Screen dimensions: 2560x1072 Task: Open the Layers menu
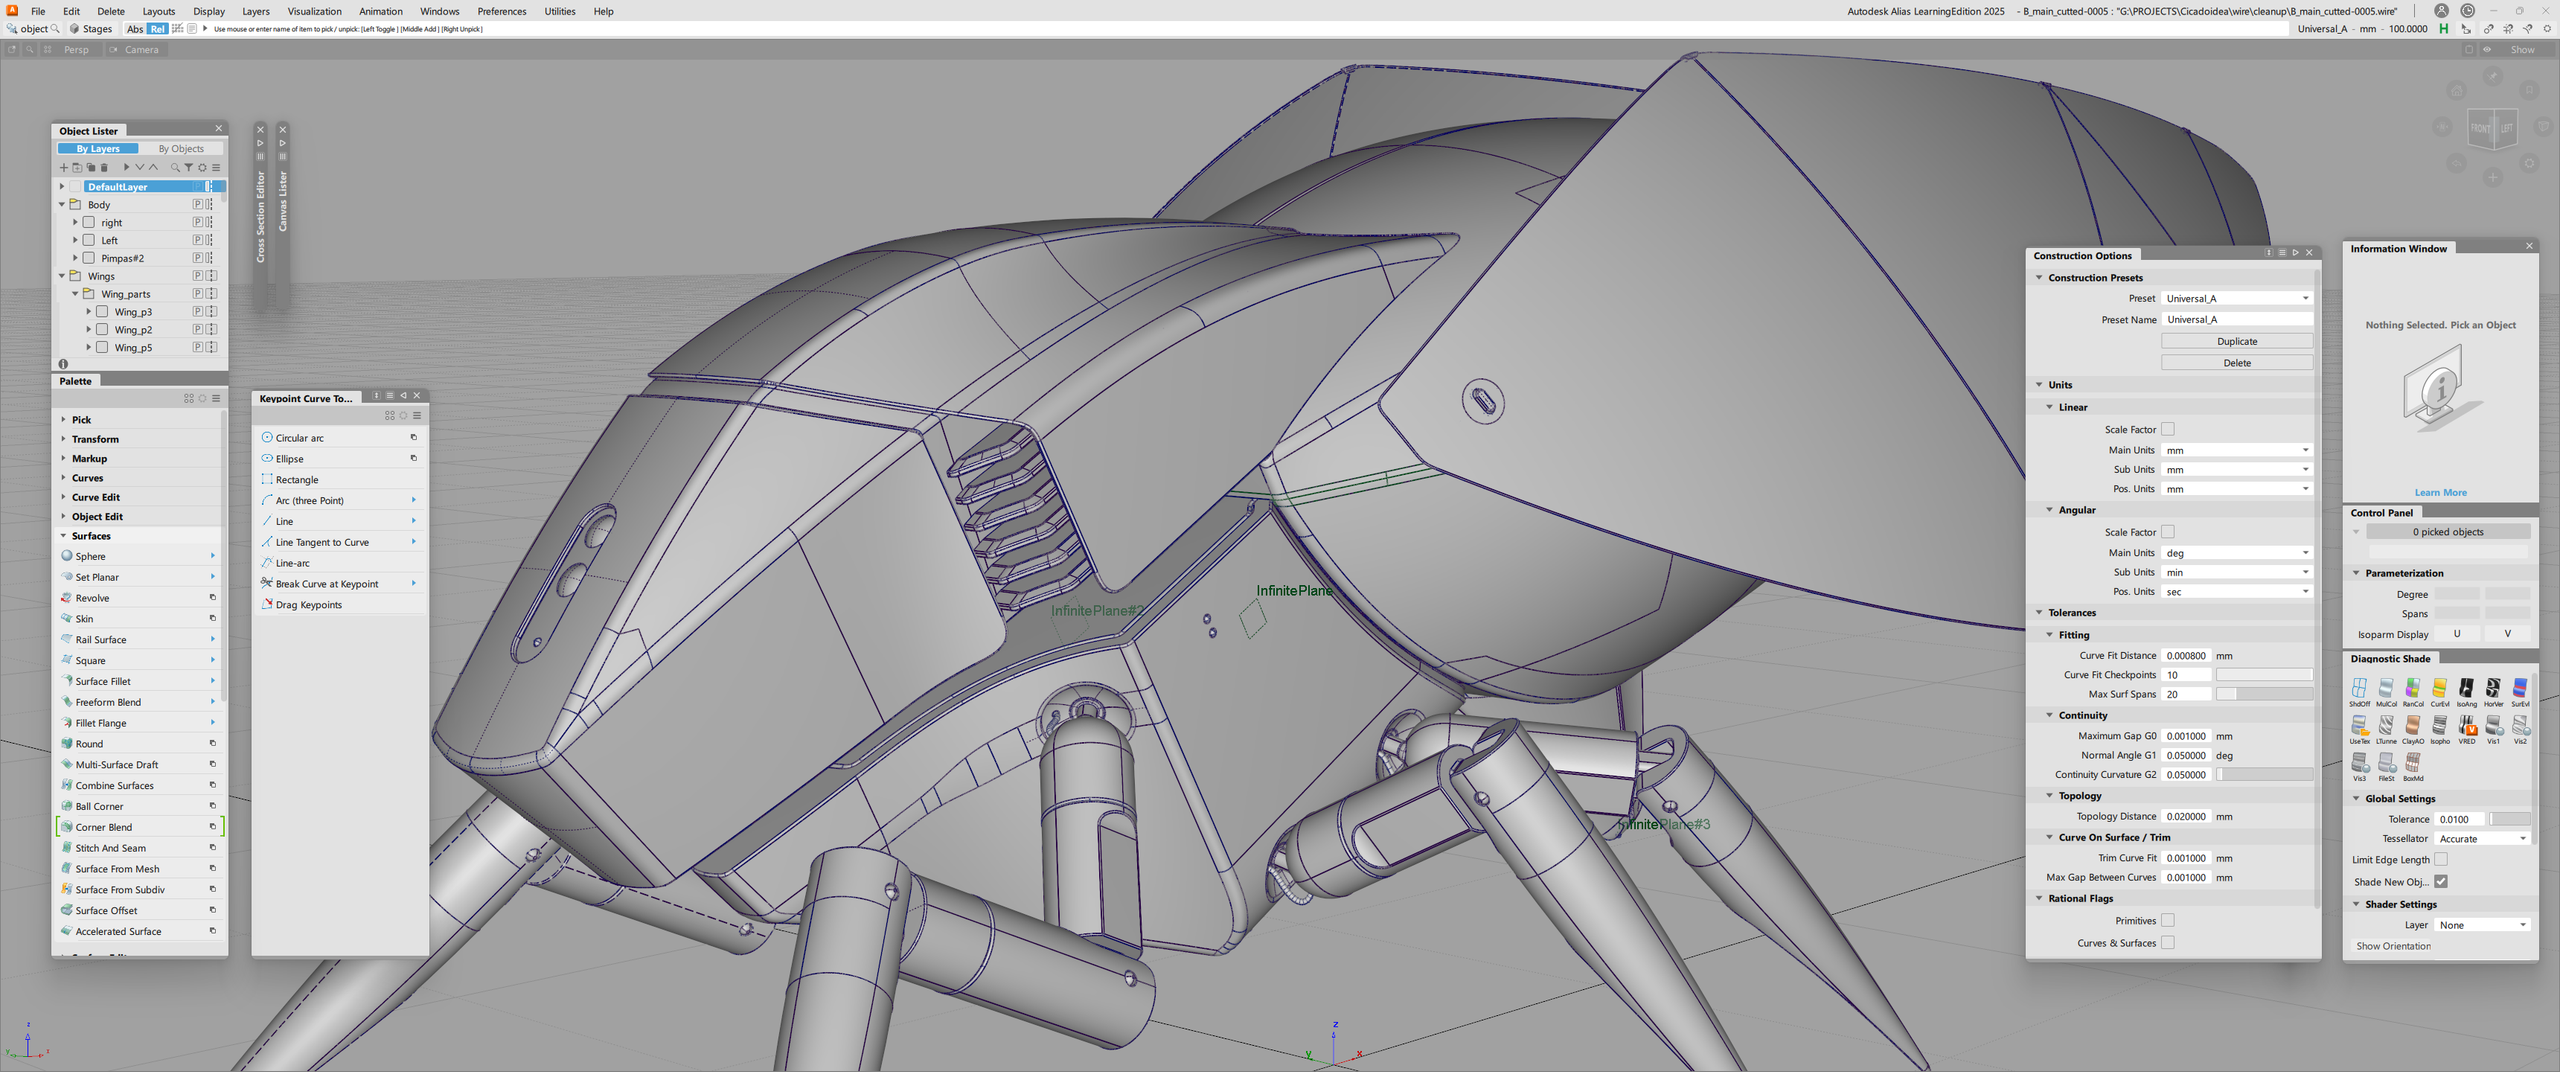click(x=255, y=11)
